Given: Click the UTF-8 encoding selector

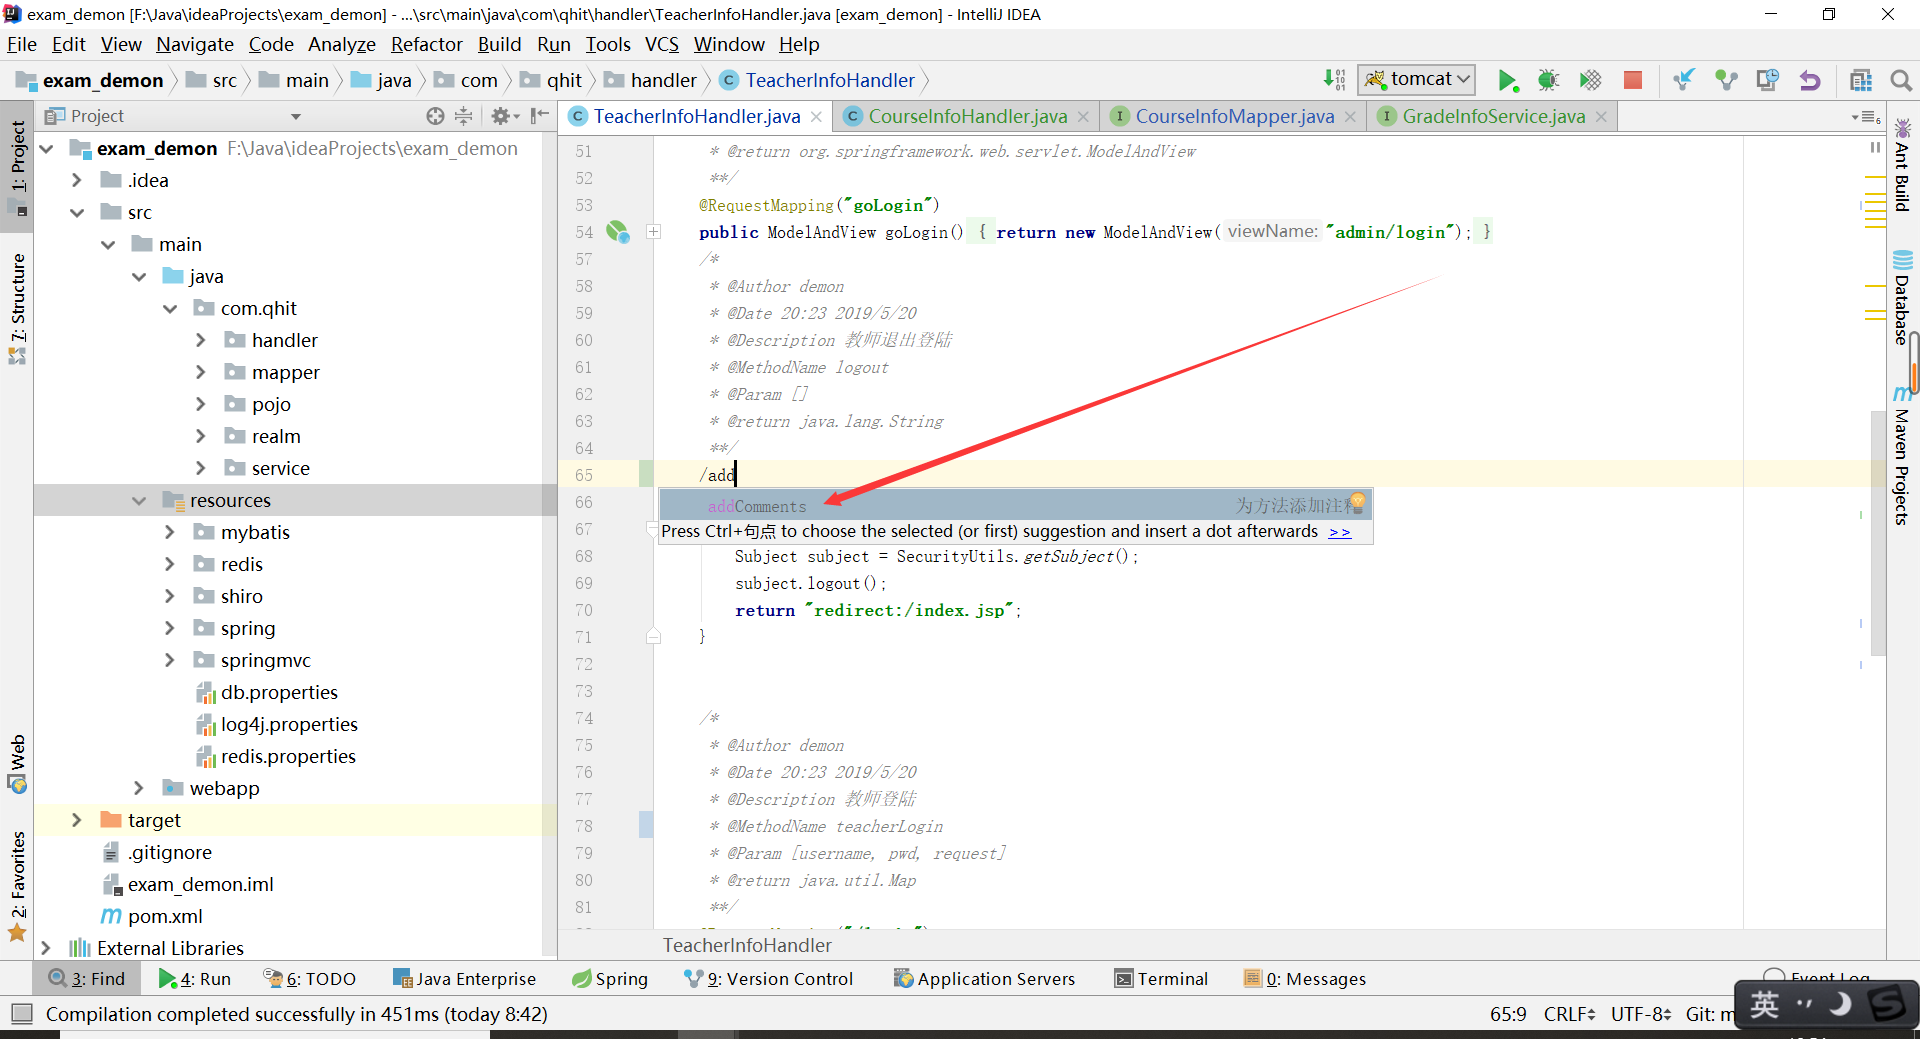Looking at the screenshot, I should coord(1641,1014).
